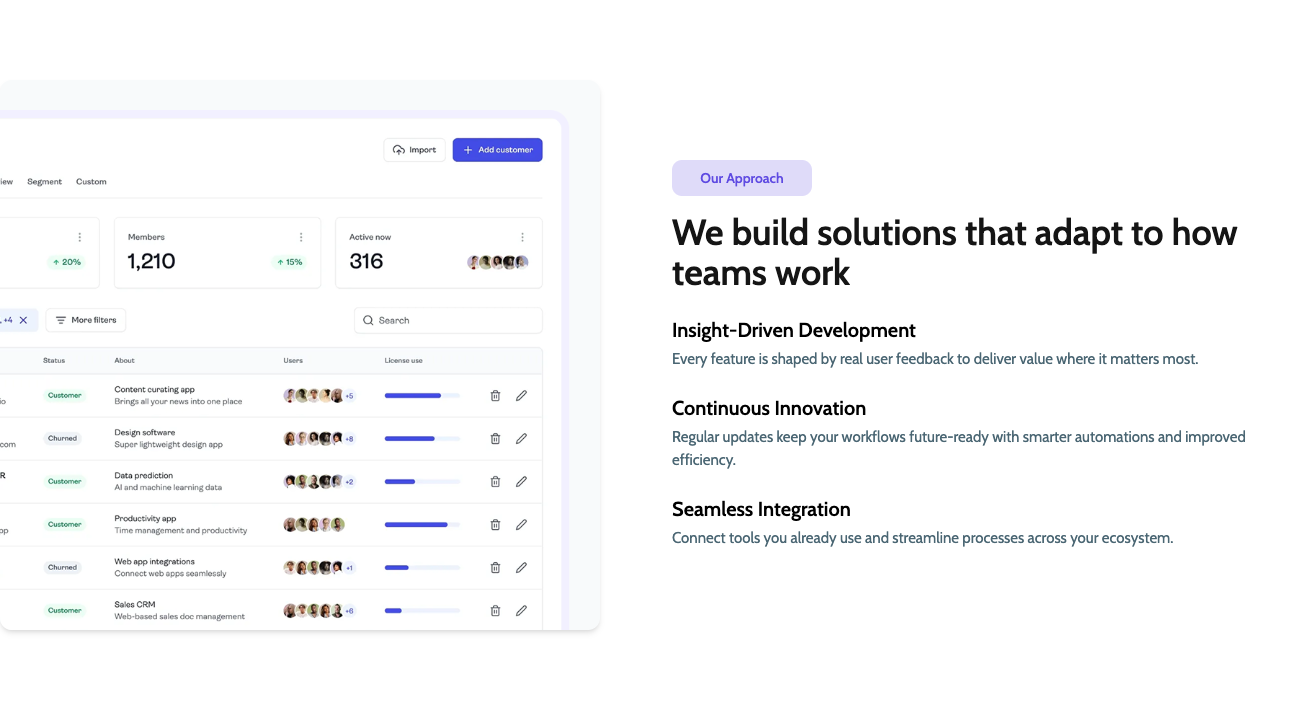1296x710 pixels.
Task: Edit the Design software row
Action: [x=521, y=439]
